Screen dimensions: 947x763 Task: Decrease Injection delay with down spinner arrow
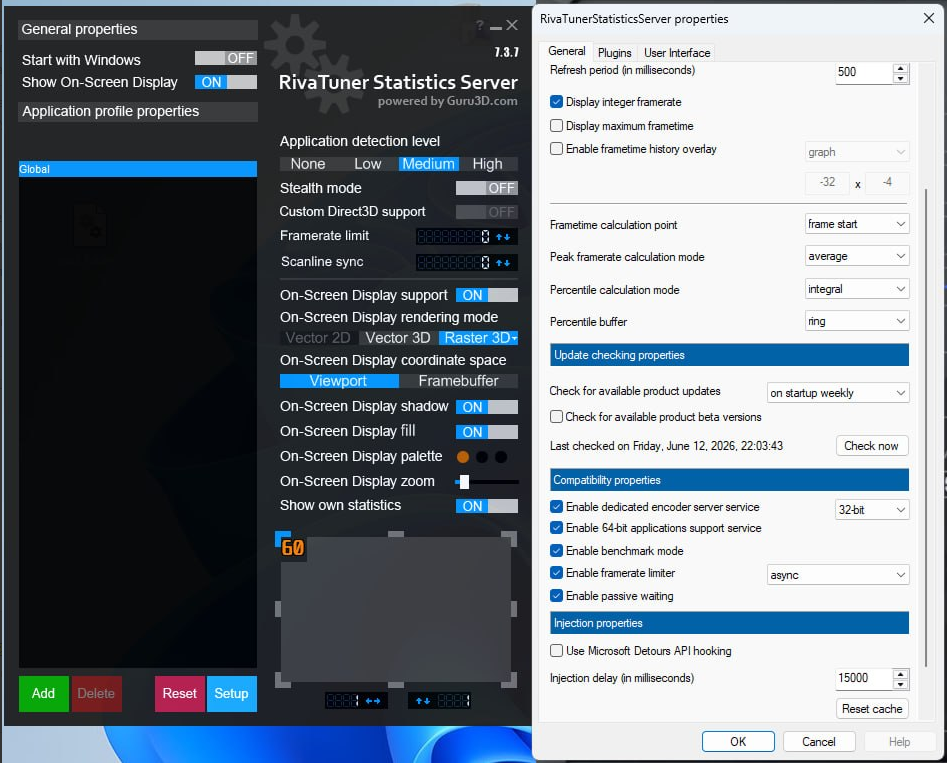point(900,684)
